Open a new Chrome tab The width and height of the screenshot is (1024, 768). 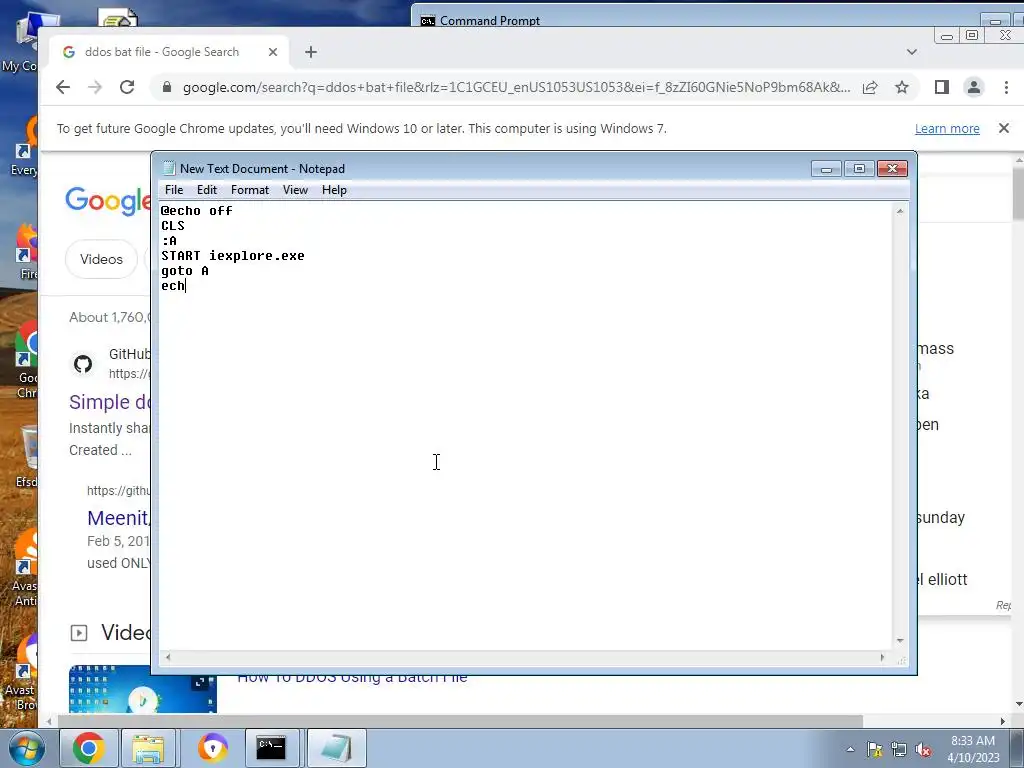pos(311,52)
